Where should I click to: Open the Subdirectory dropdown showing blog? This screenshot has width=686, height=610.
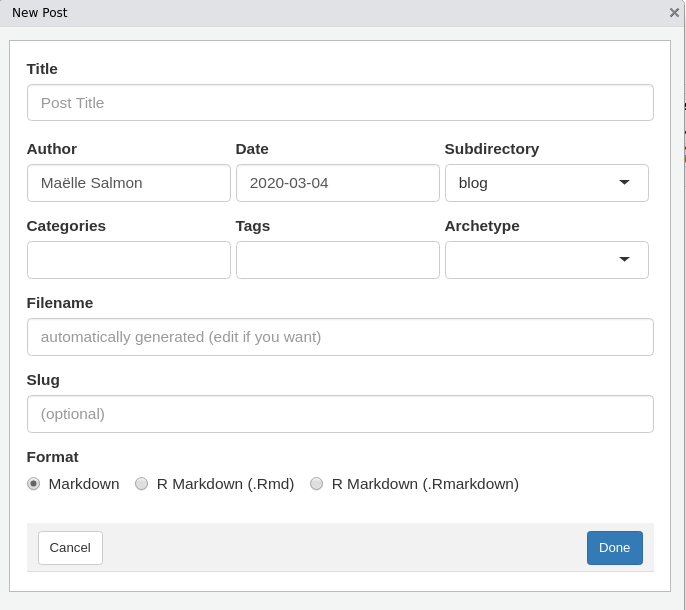[546, 183]
